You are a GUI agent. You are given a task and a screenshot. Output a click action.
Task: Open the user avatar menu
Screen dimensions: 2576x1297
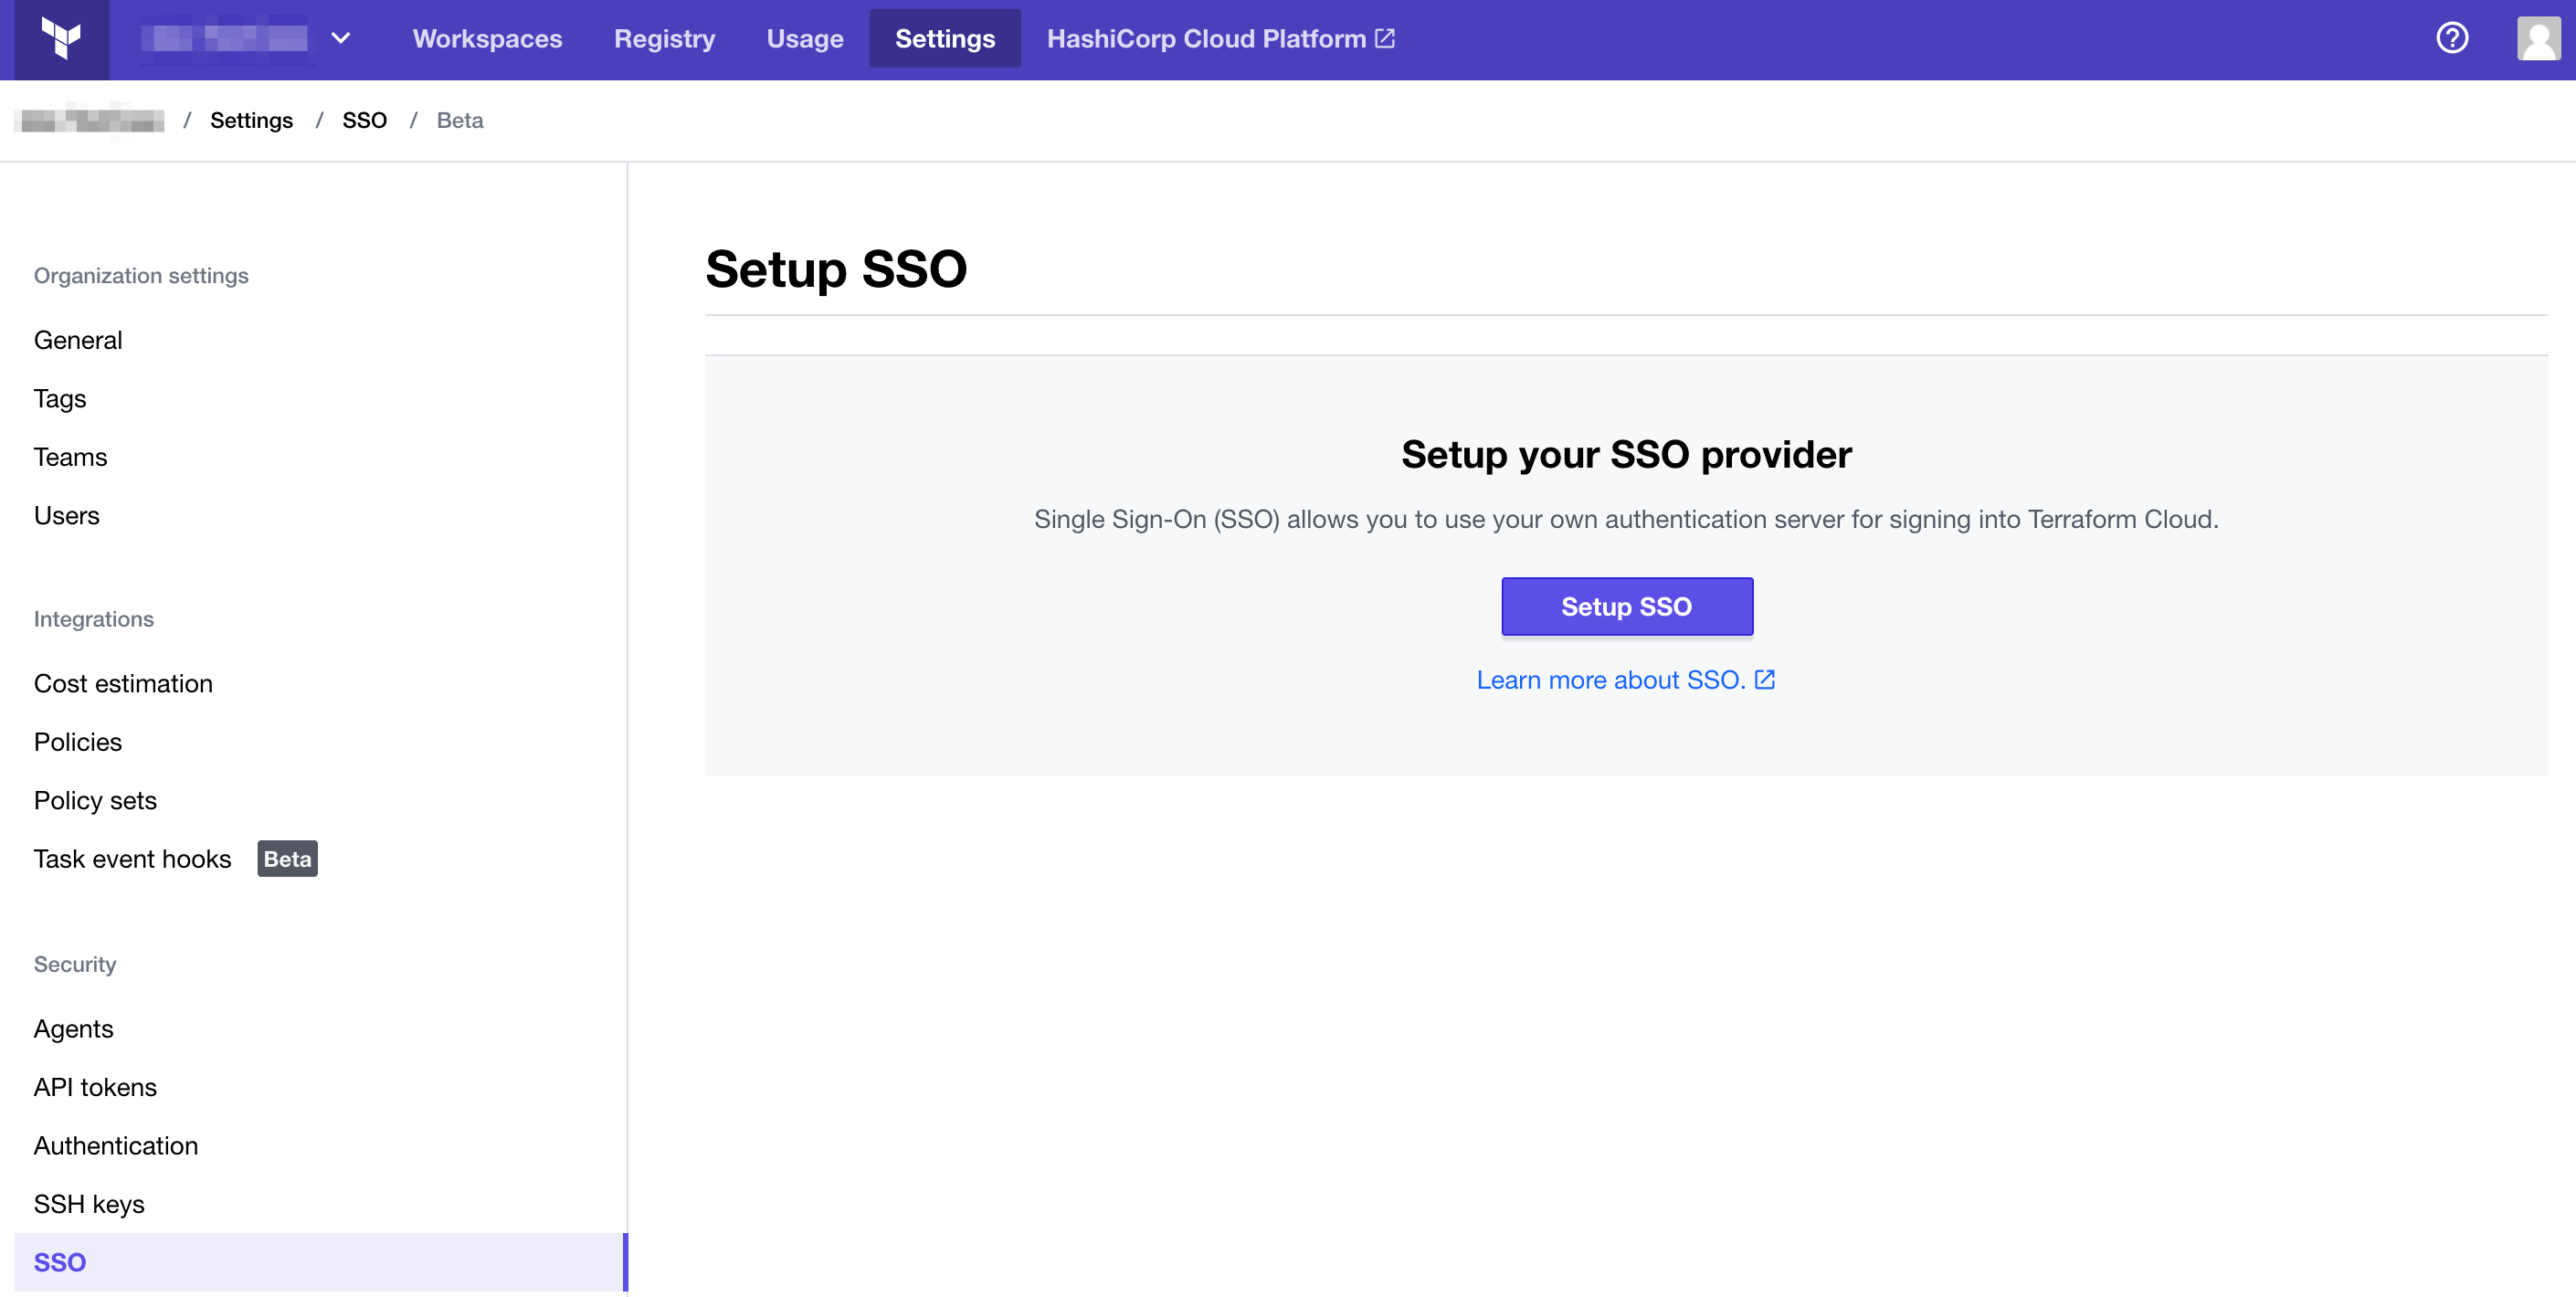tap(2538, 38)
